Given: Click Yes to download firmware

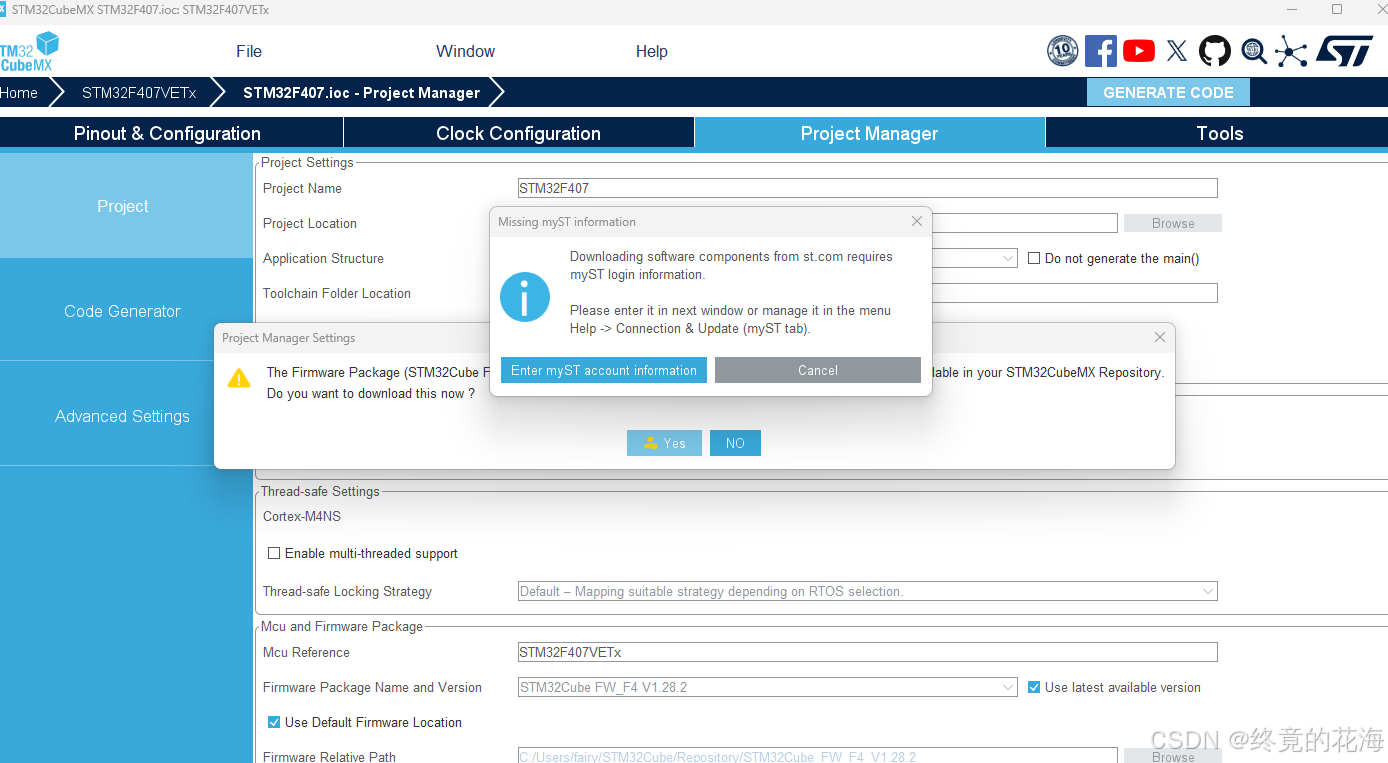Looking at the screenshot, I should [x=664, y=443].
